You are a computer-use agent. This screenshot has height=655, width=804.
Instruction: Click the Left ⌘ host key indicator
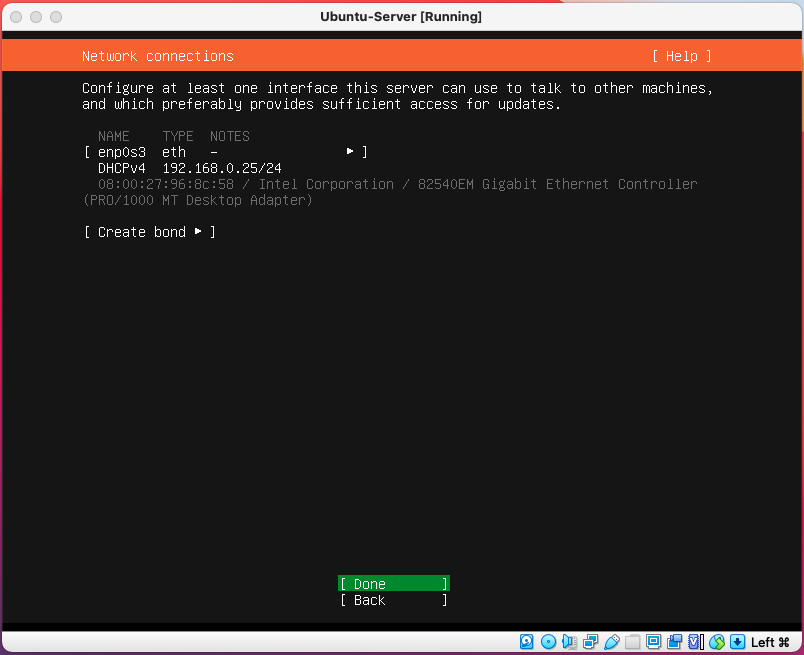click(x=770, y=642)
